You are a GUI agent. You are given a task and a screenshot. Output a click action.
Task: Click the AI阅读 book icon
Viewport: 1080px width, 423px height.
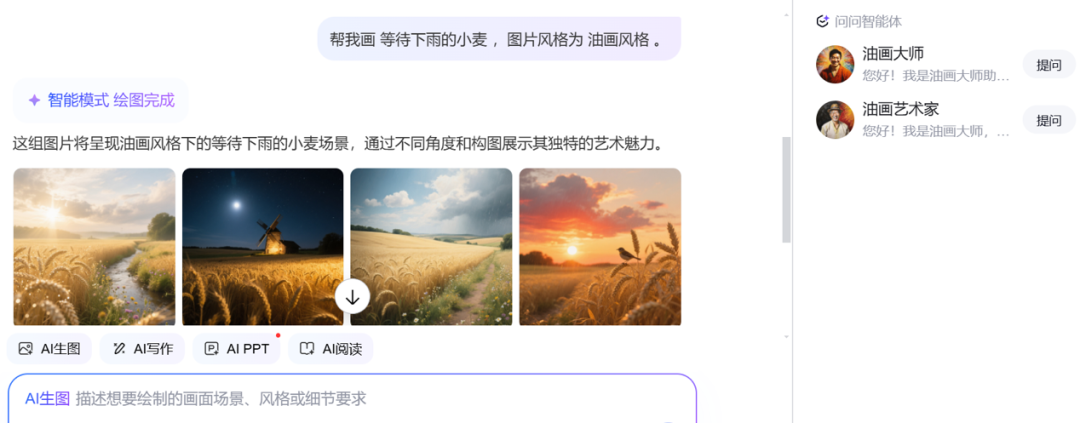click(x=307, y=349)
